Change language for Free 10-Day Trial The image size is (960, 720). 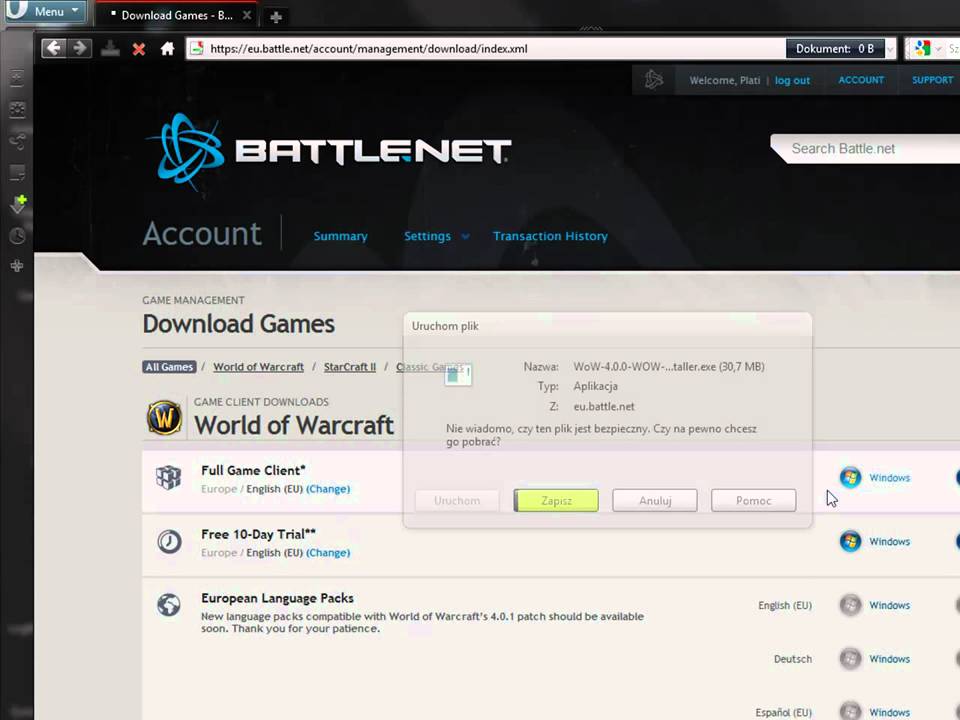[328, 552]
